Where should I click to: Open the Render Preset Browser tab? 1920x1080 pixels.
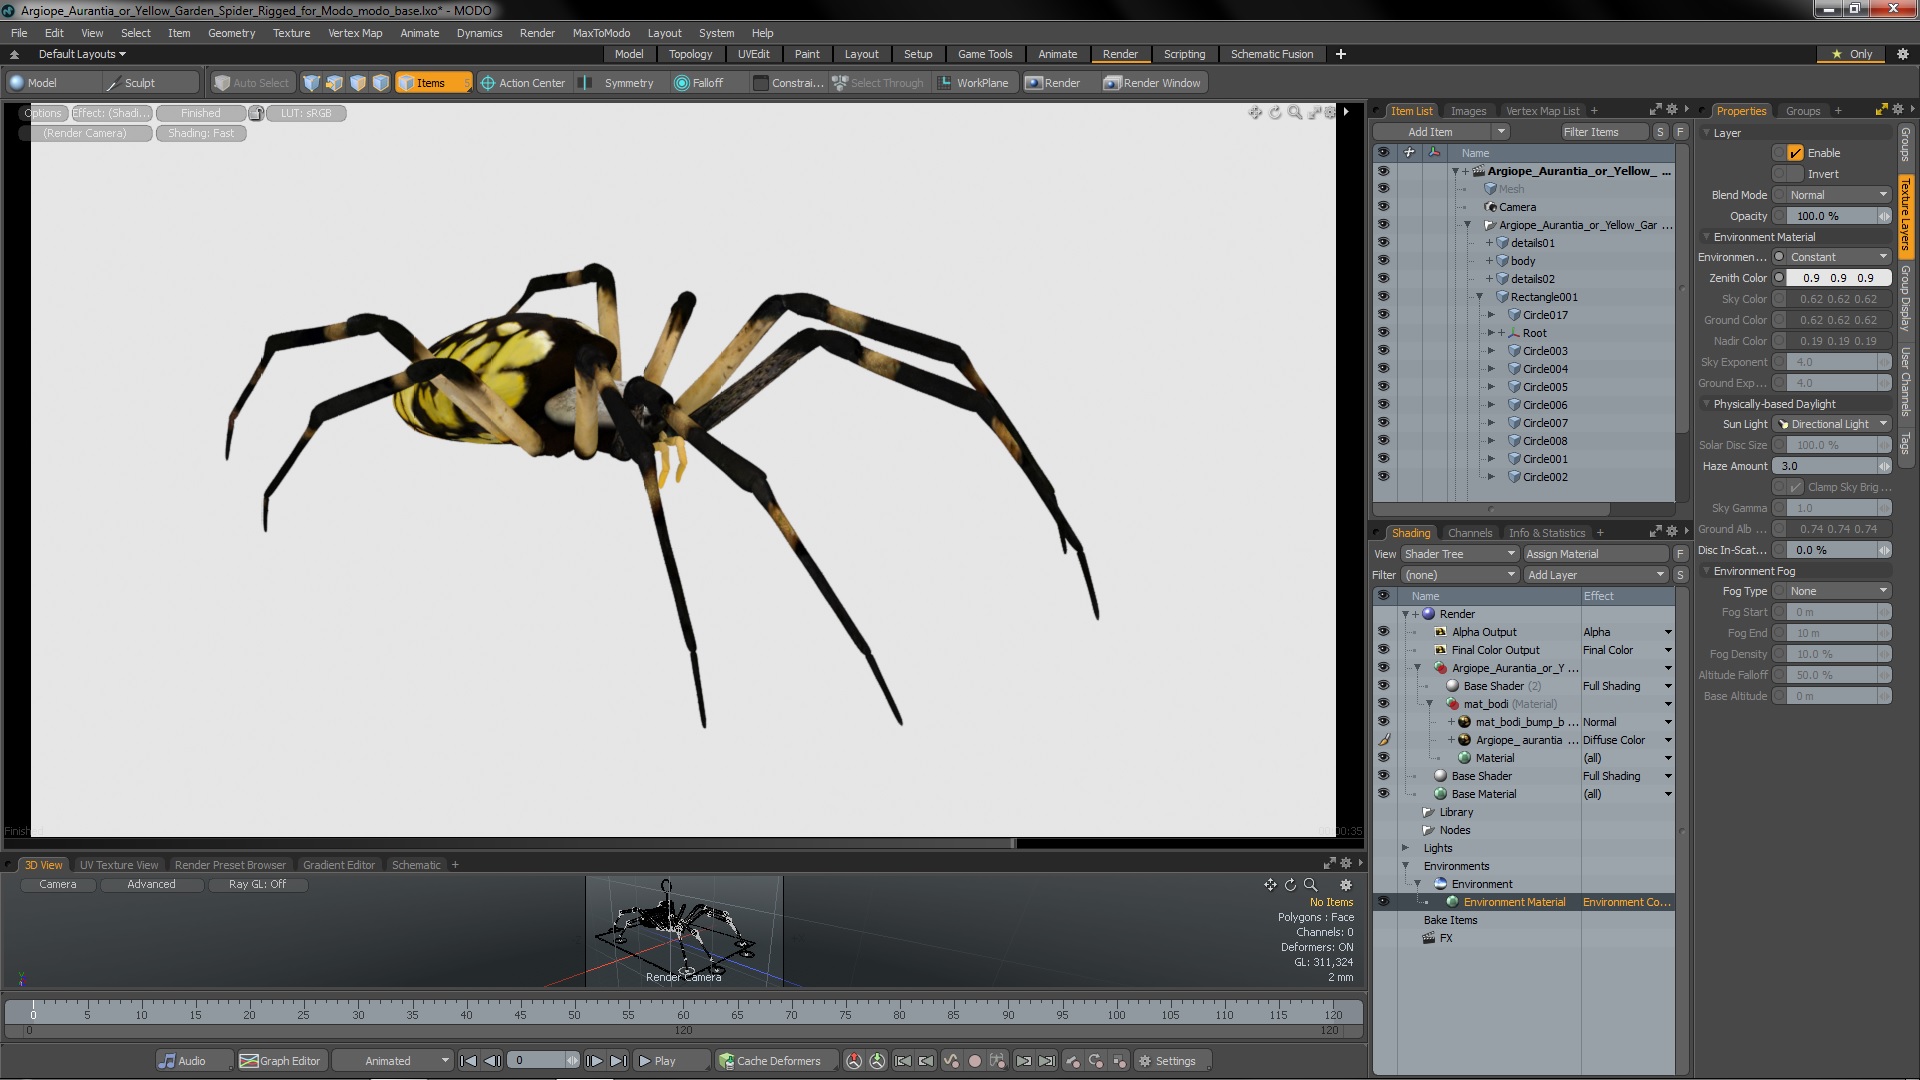(230, 865)
